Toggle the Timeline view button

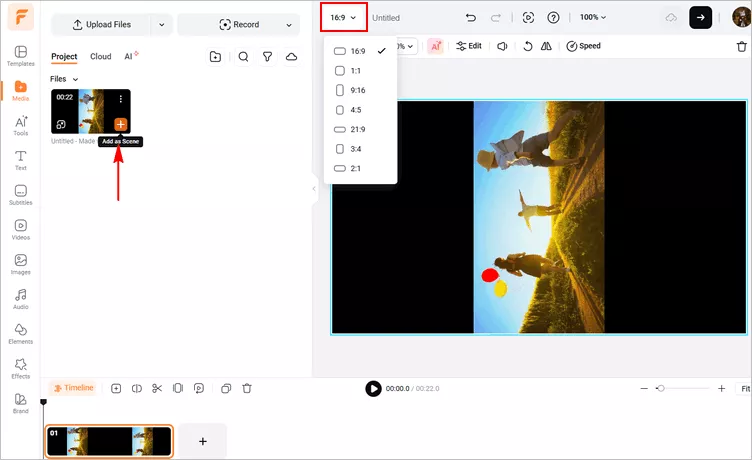(x=73, y=388)
